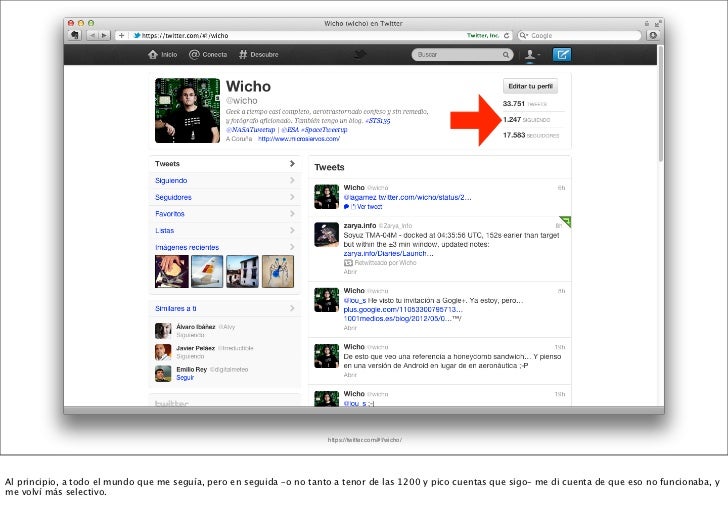Open the Descubre hashtag icon
Screen dimensions: 728x519
243,54
